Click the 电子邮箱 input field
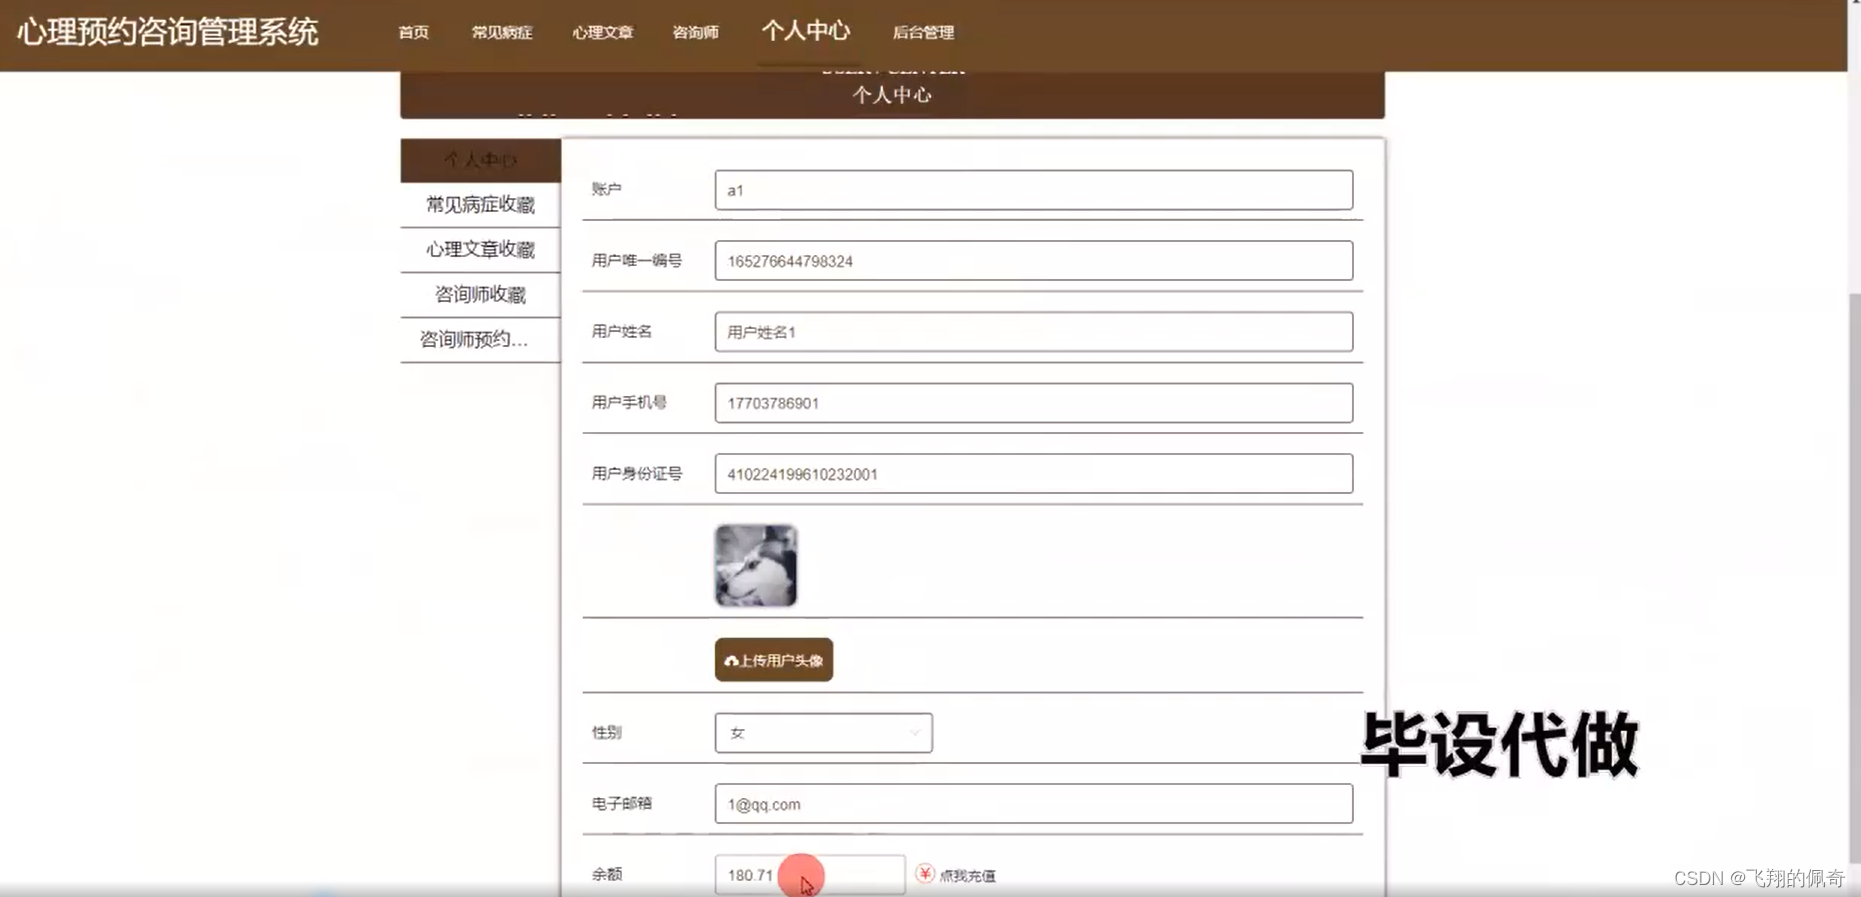Image resolution: width=1861 pixels, height=897 pixels. [x=1034, y=804]
